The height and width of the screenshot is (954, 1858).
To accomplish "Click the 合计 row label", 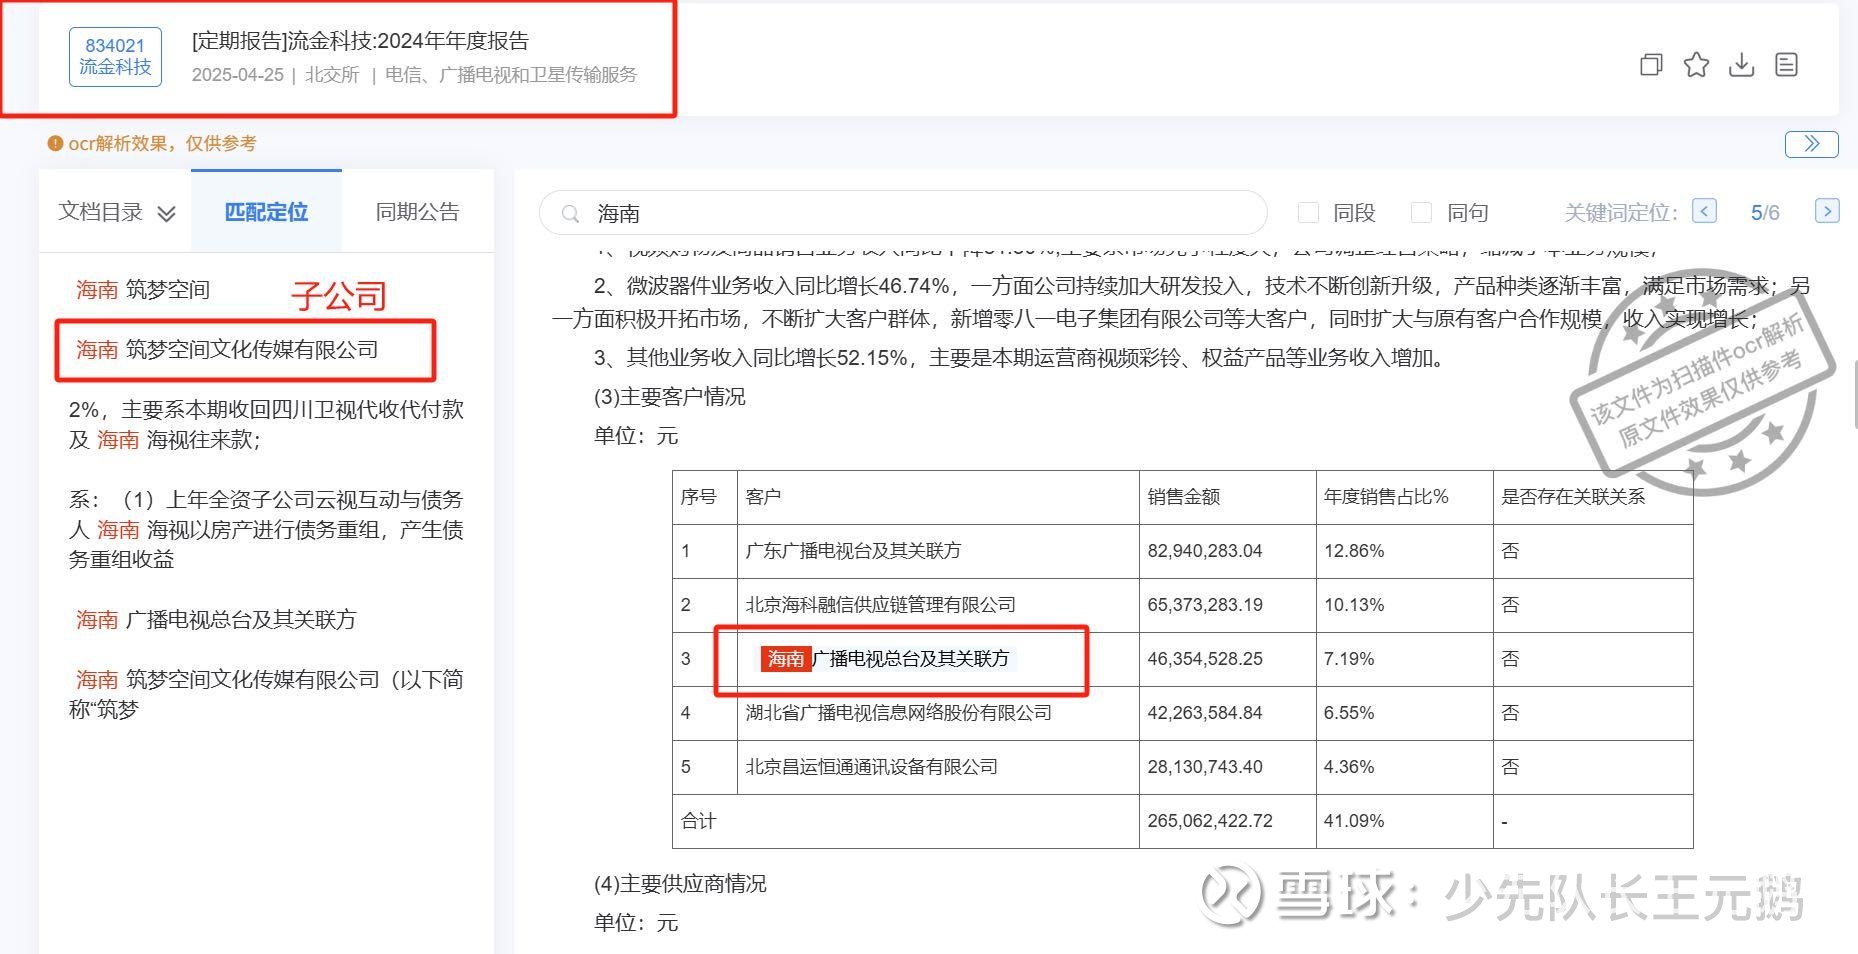I will pyautogui.click(x=698, y=821).
